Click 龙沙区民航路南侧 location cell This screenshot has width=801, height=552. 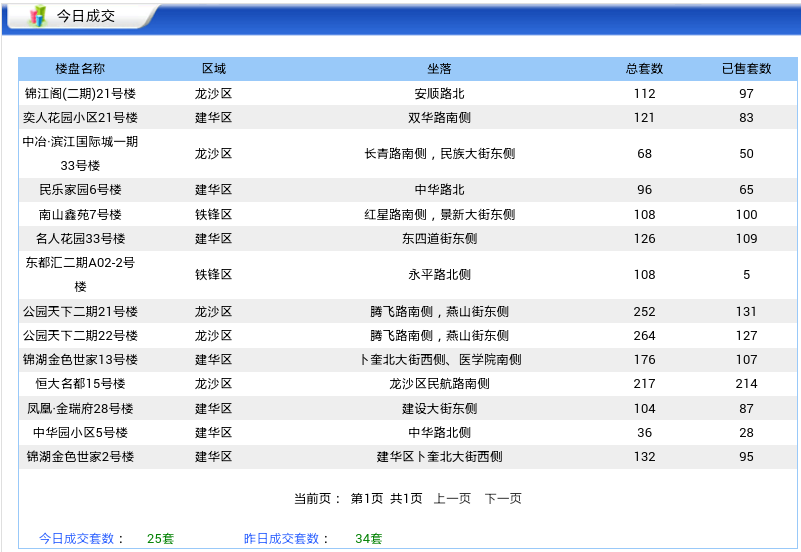[439, 383]
